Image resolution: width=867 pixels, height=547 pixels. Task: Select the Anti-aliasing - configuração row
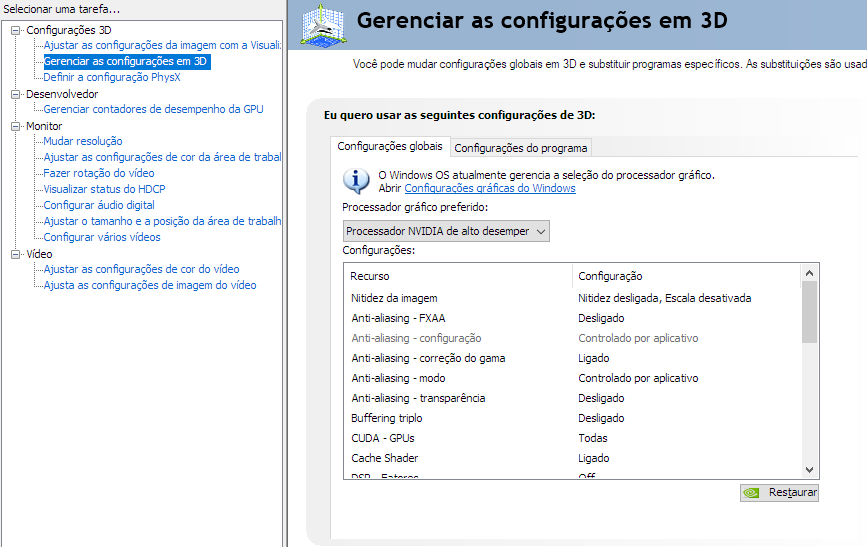572,338
